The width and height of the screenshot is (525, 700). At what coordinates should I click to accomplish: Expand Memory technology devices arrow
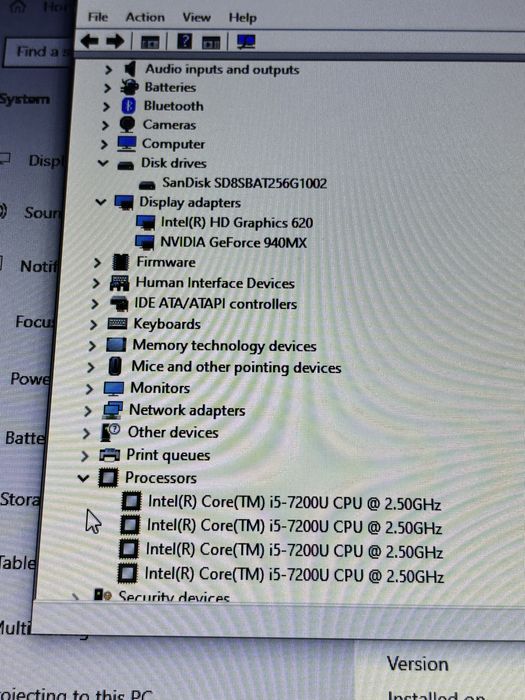92,346
